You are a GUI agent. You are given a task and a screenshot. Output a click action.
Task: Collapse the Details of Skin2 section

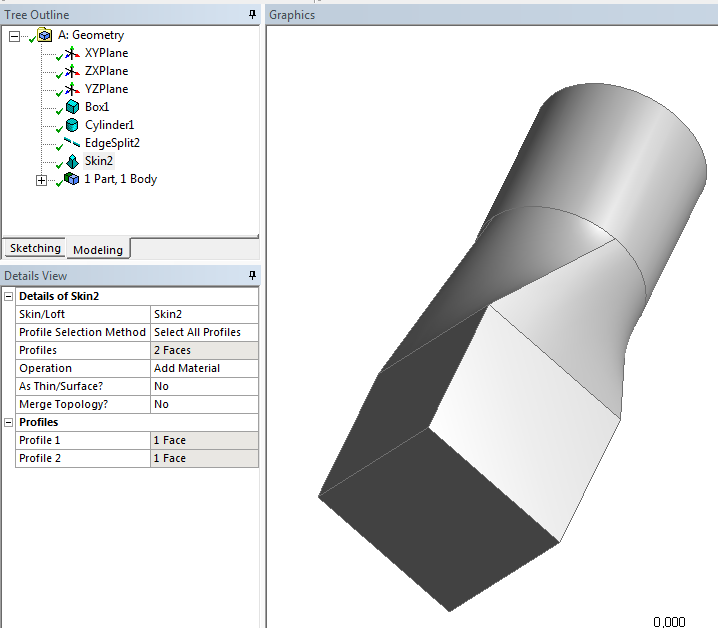click(x=8, y=296)
